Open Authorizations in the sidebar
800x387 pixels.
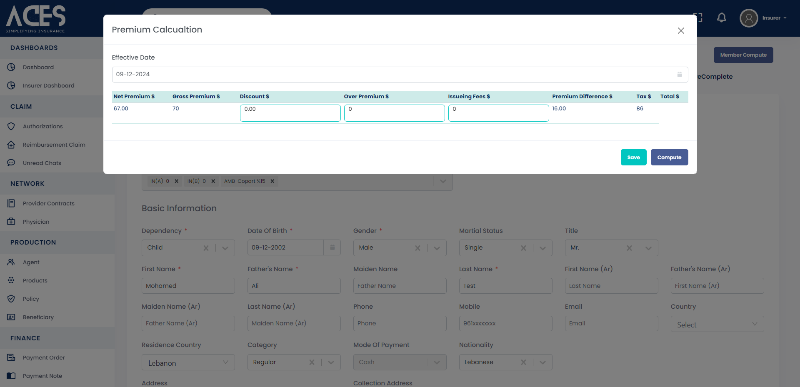click(43, 126)
